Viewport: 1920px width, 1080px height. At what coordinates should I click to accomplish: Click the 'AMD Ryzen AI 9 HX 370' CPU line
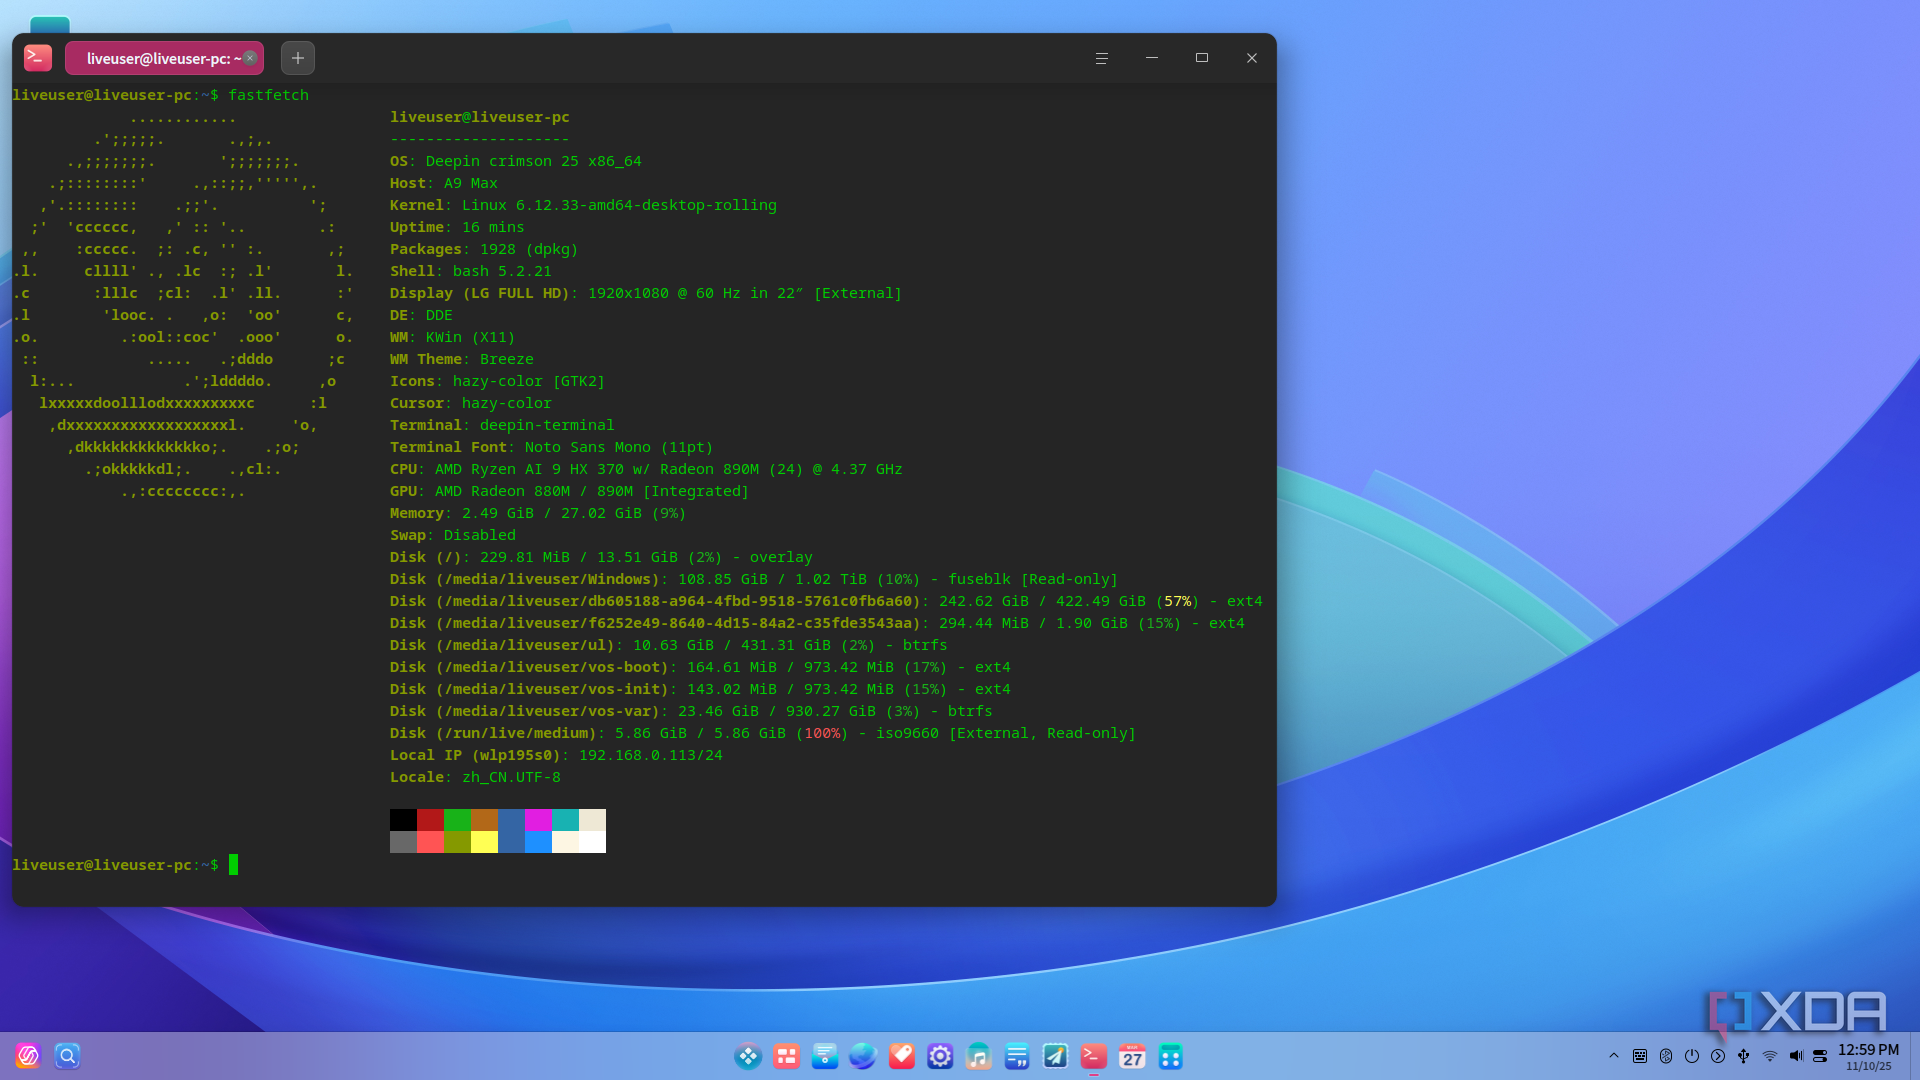point(646,469)
